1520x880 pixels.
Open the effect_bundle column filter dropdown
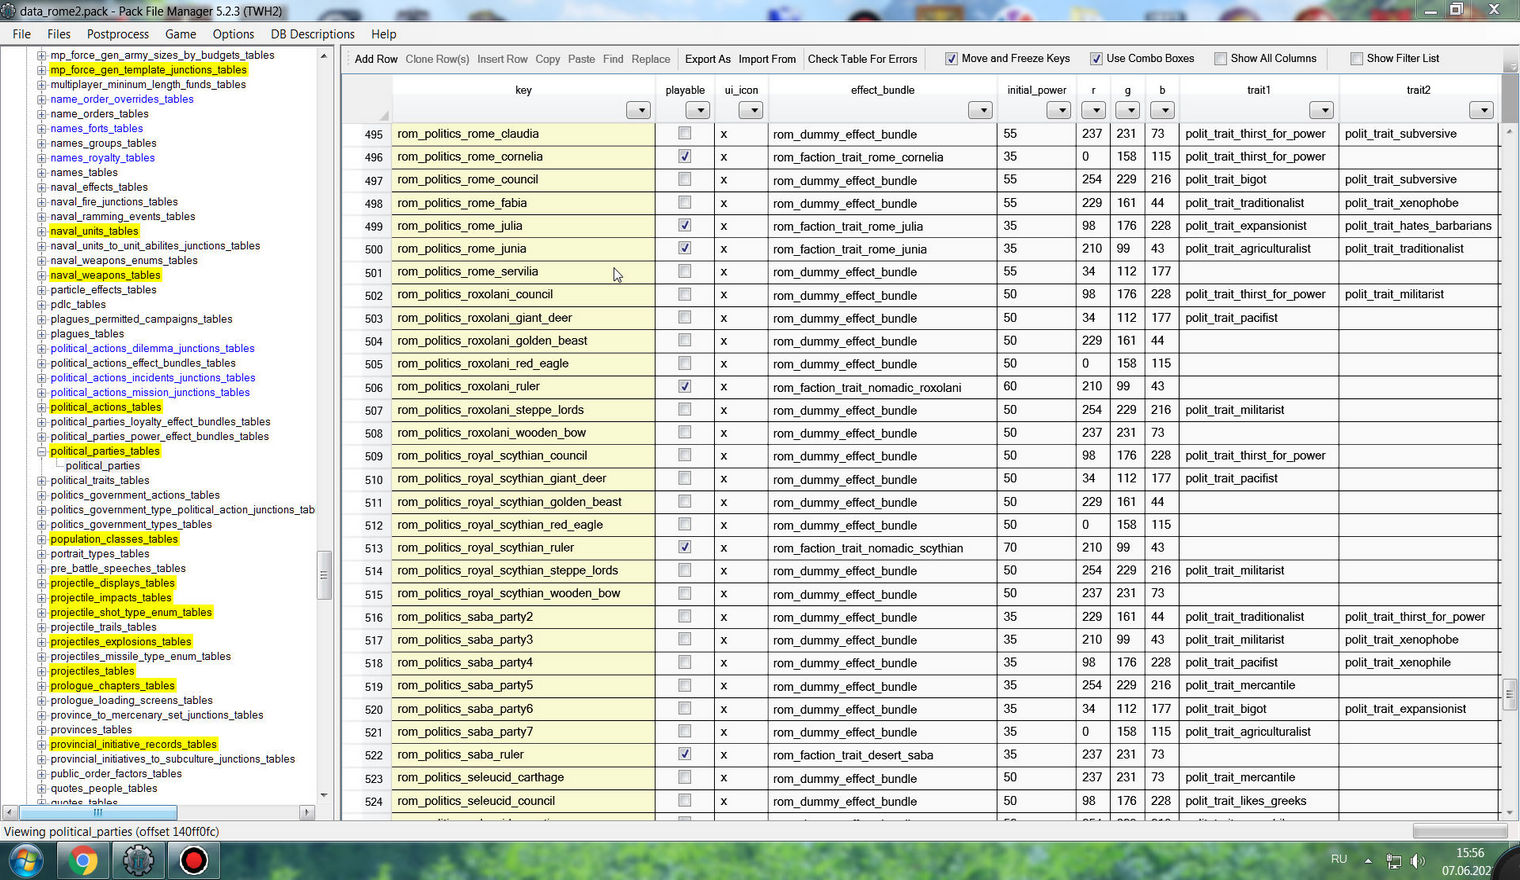tap(980, 110)
